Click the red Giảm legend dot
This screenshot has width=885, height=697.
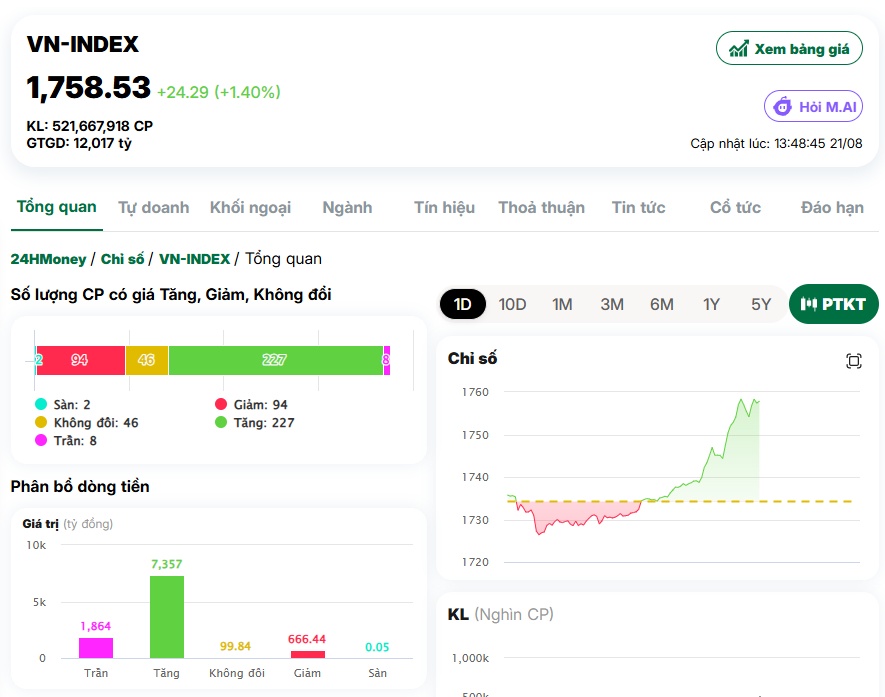221,404
